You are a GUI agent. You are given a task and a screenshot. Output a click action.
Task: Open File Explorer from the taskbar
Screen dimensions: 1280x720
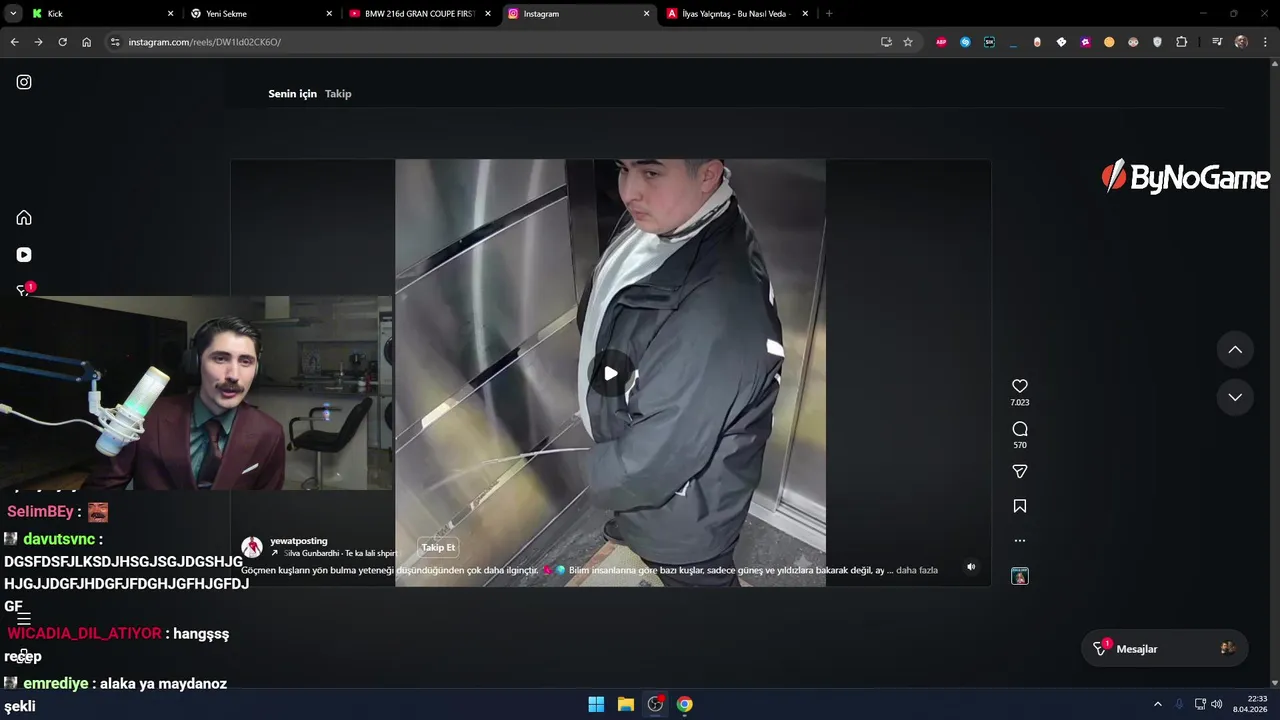pos(625,704)
